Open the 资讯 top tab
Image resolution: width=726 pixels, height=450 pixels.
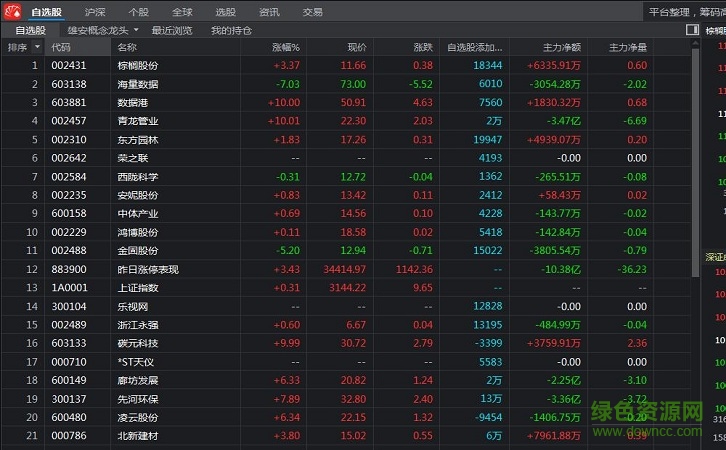click(x=269, y=12)
